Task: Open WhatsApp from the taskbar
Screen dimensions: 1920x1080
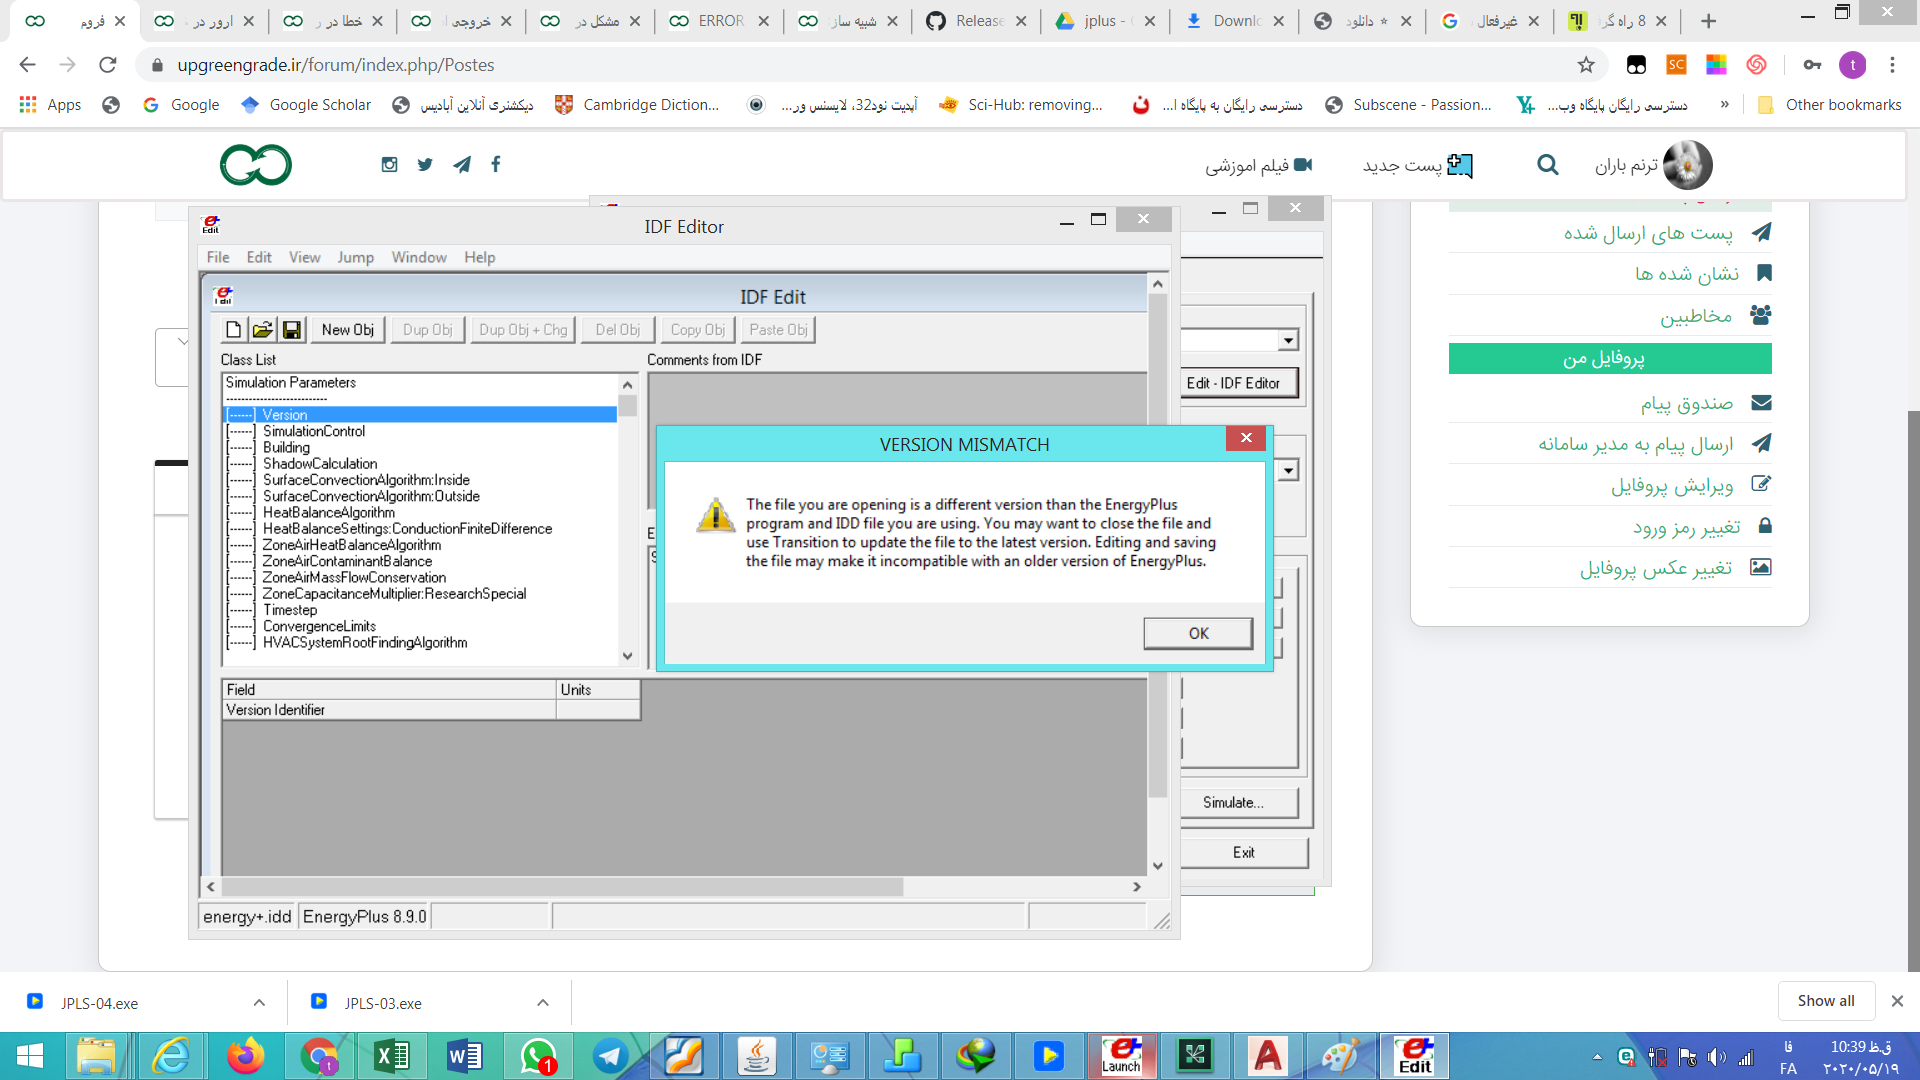Action: [x=538, y=1056]
